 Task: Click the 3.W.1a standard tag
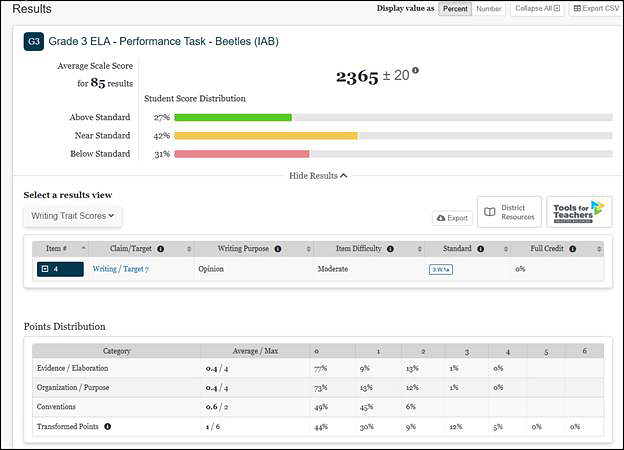coord(441,270)
